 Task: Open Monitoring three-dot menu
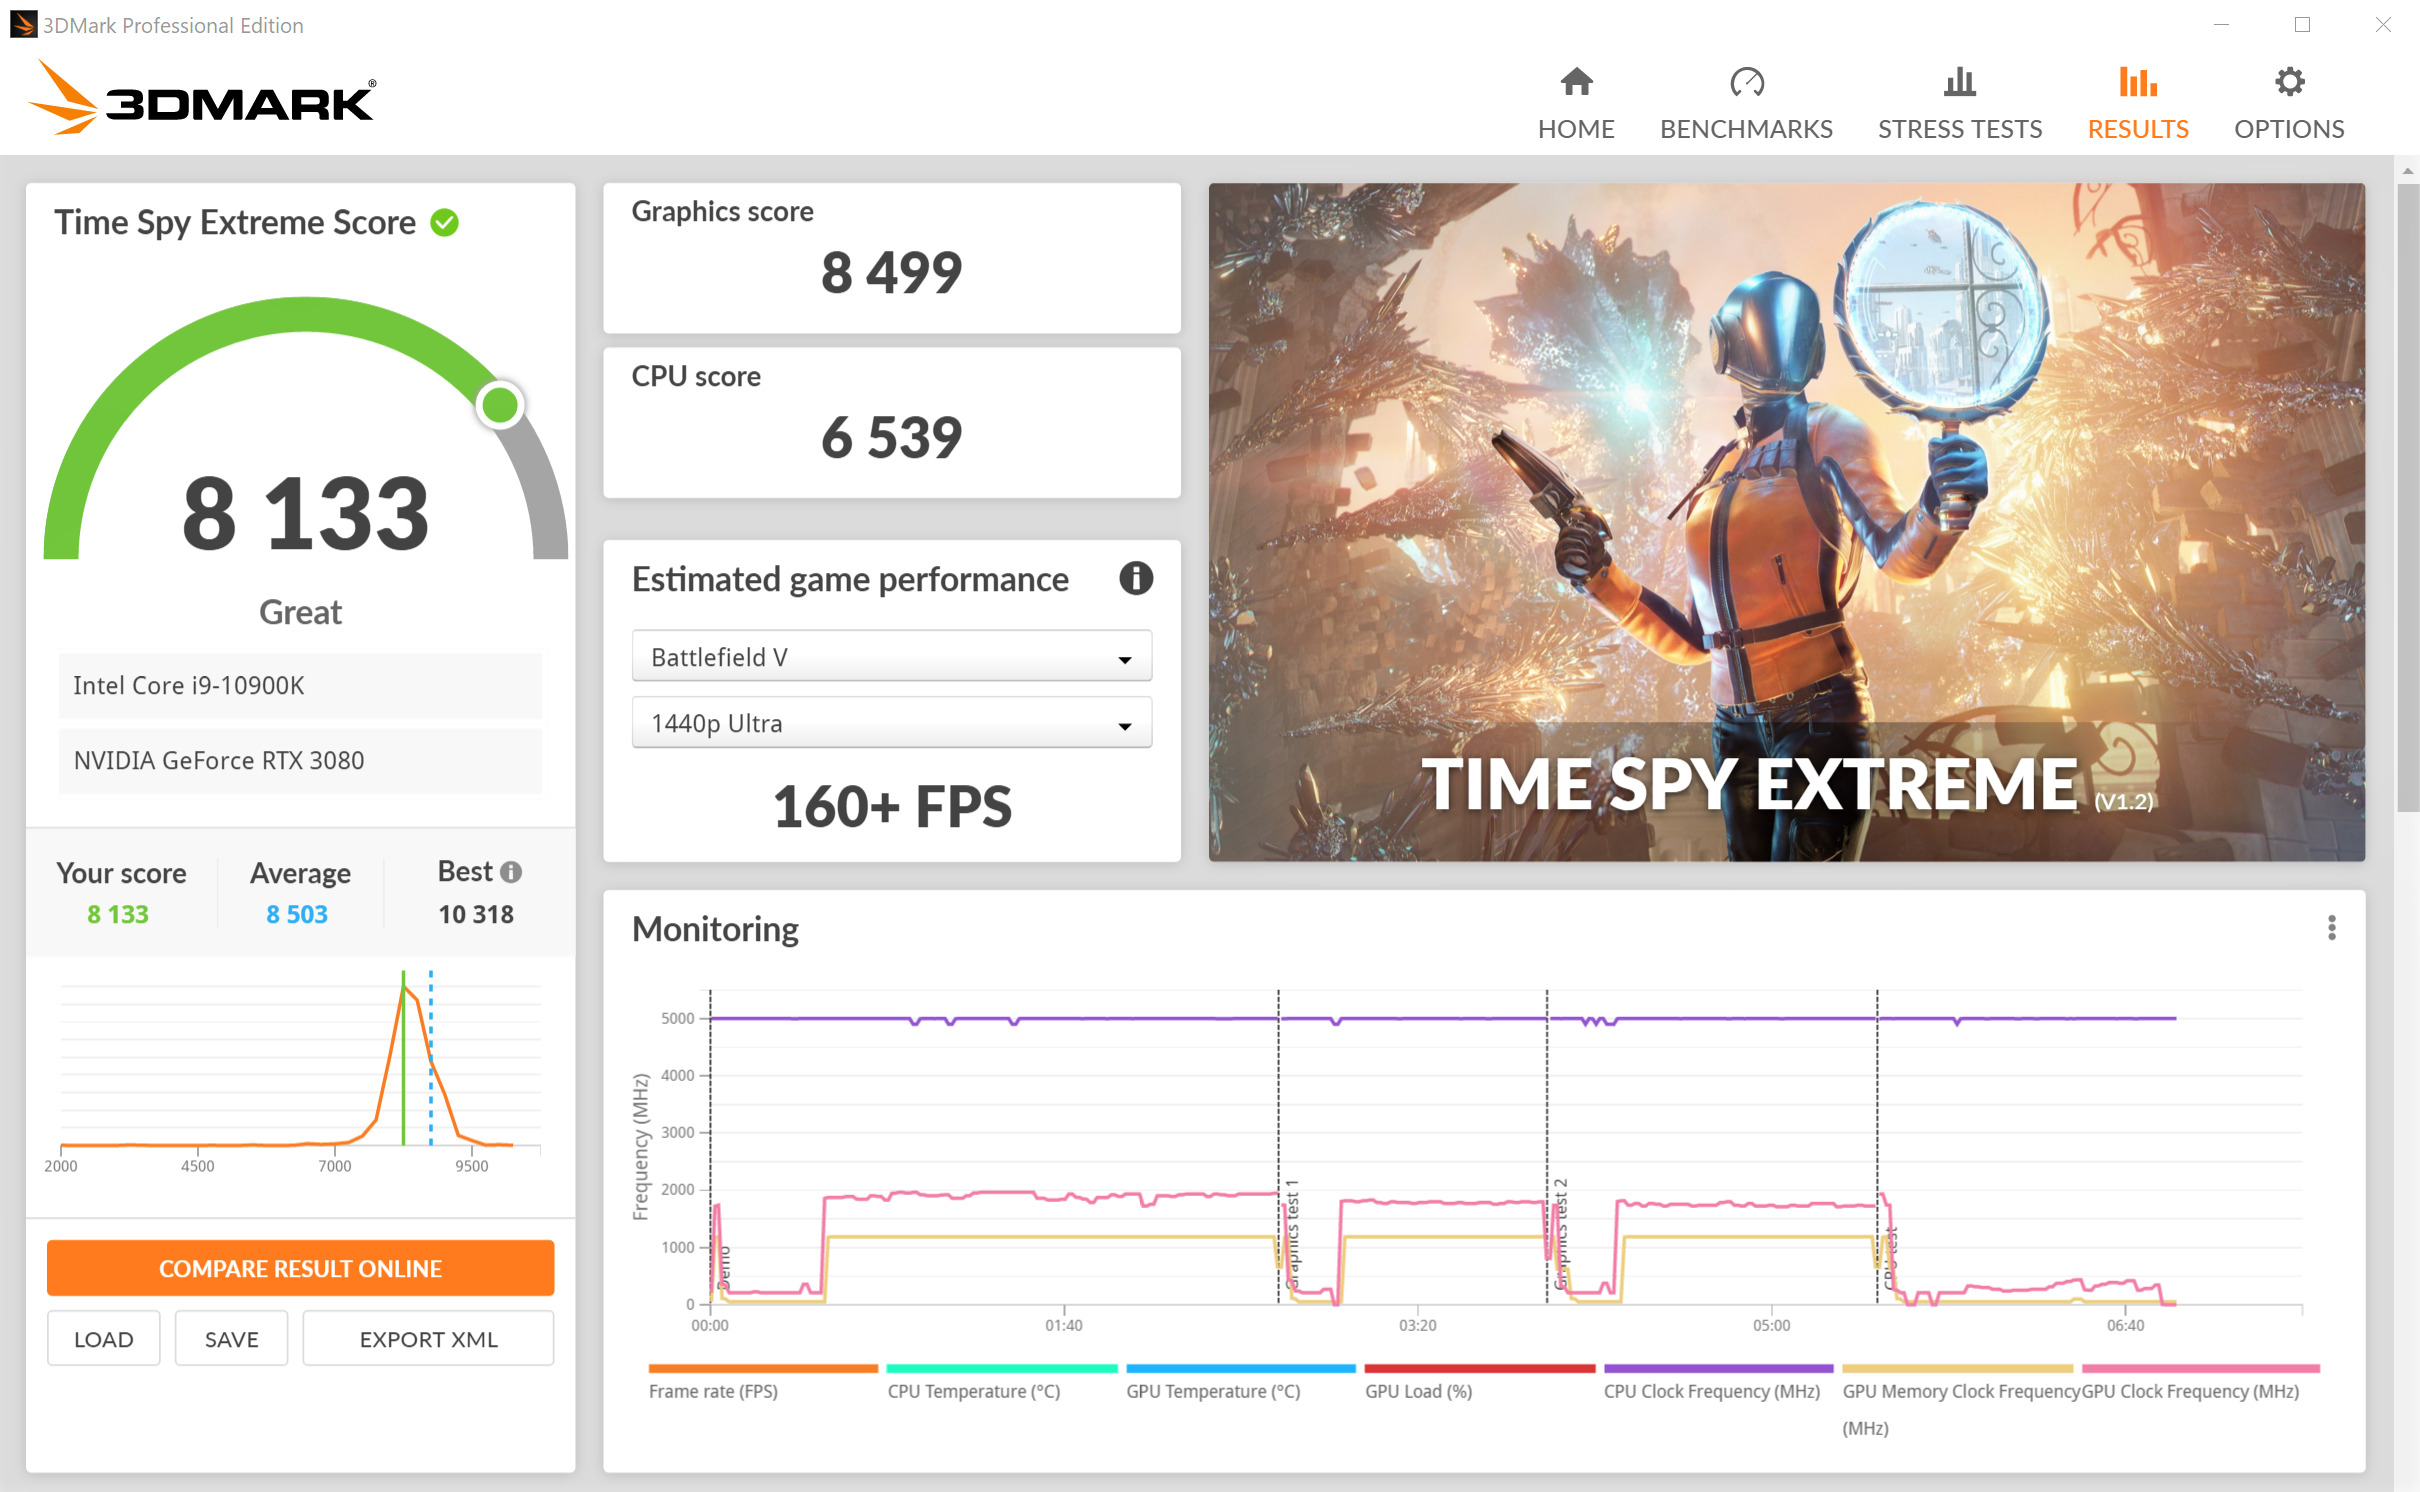click(2331, 928)
